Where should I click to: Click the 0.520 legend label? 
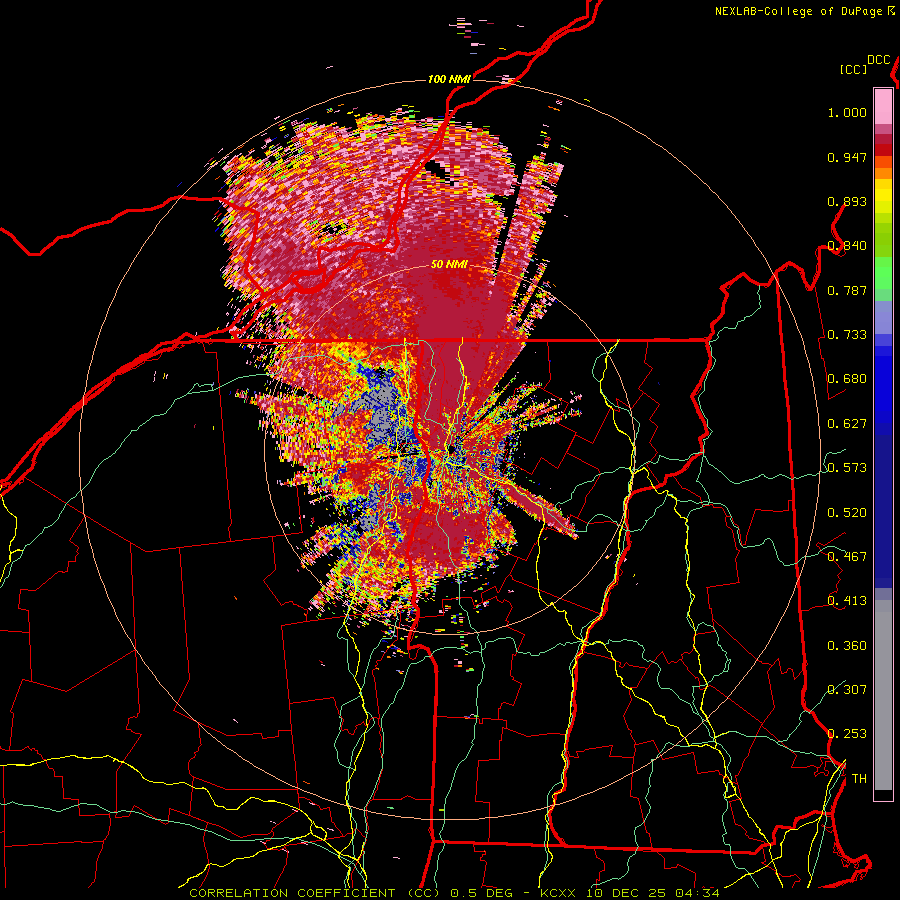coord(847,513)
